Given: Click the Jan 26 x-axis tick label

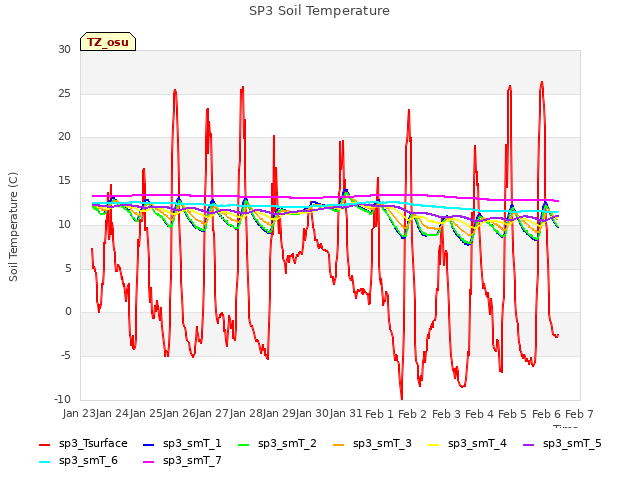Looking at the screenshot, I should (x=179, y=413).
